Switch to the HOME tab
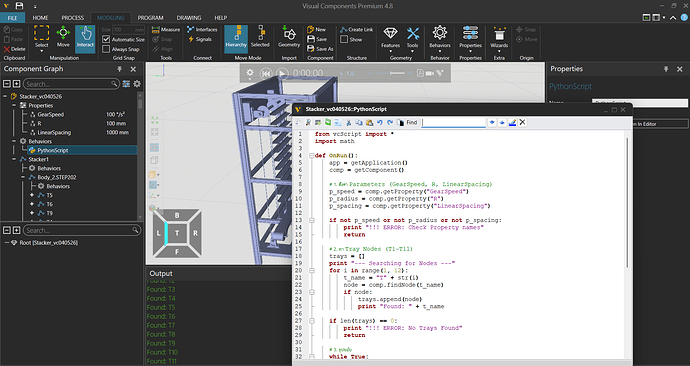 click(40, 18)
